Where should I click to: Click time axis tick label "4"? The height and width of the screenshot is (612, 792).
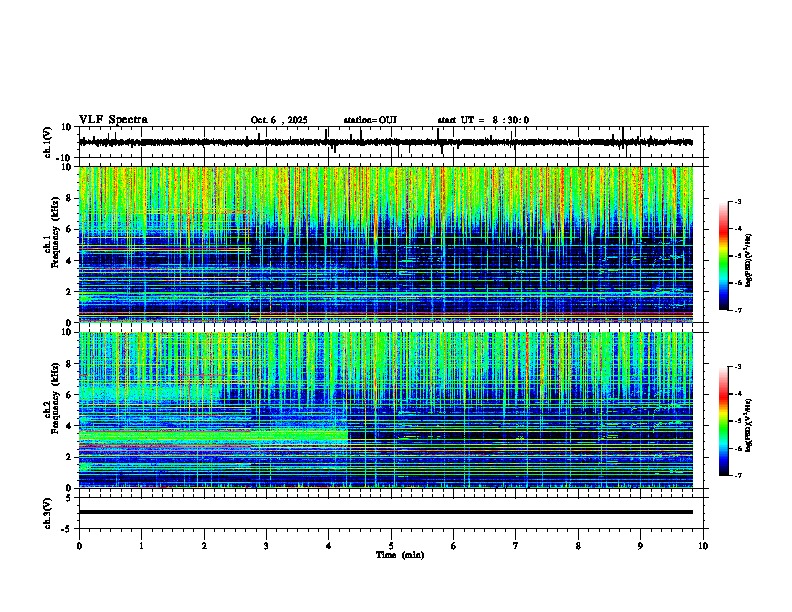(x=329, y=546)
